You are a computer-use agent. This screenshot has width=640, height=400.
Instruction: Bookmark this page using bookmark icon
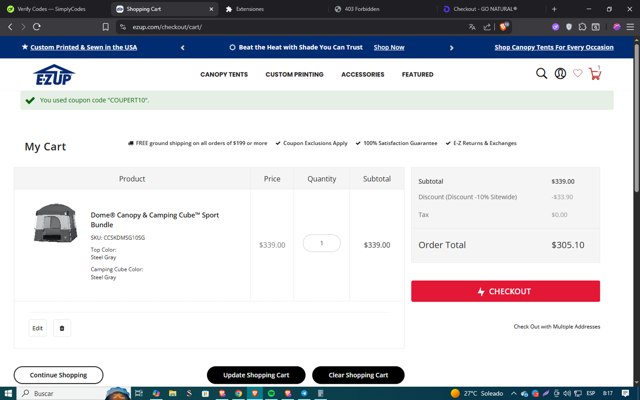tap(106, 27)
